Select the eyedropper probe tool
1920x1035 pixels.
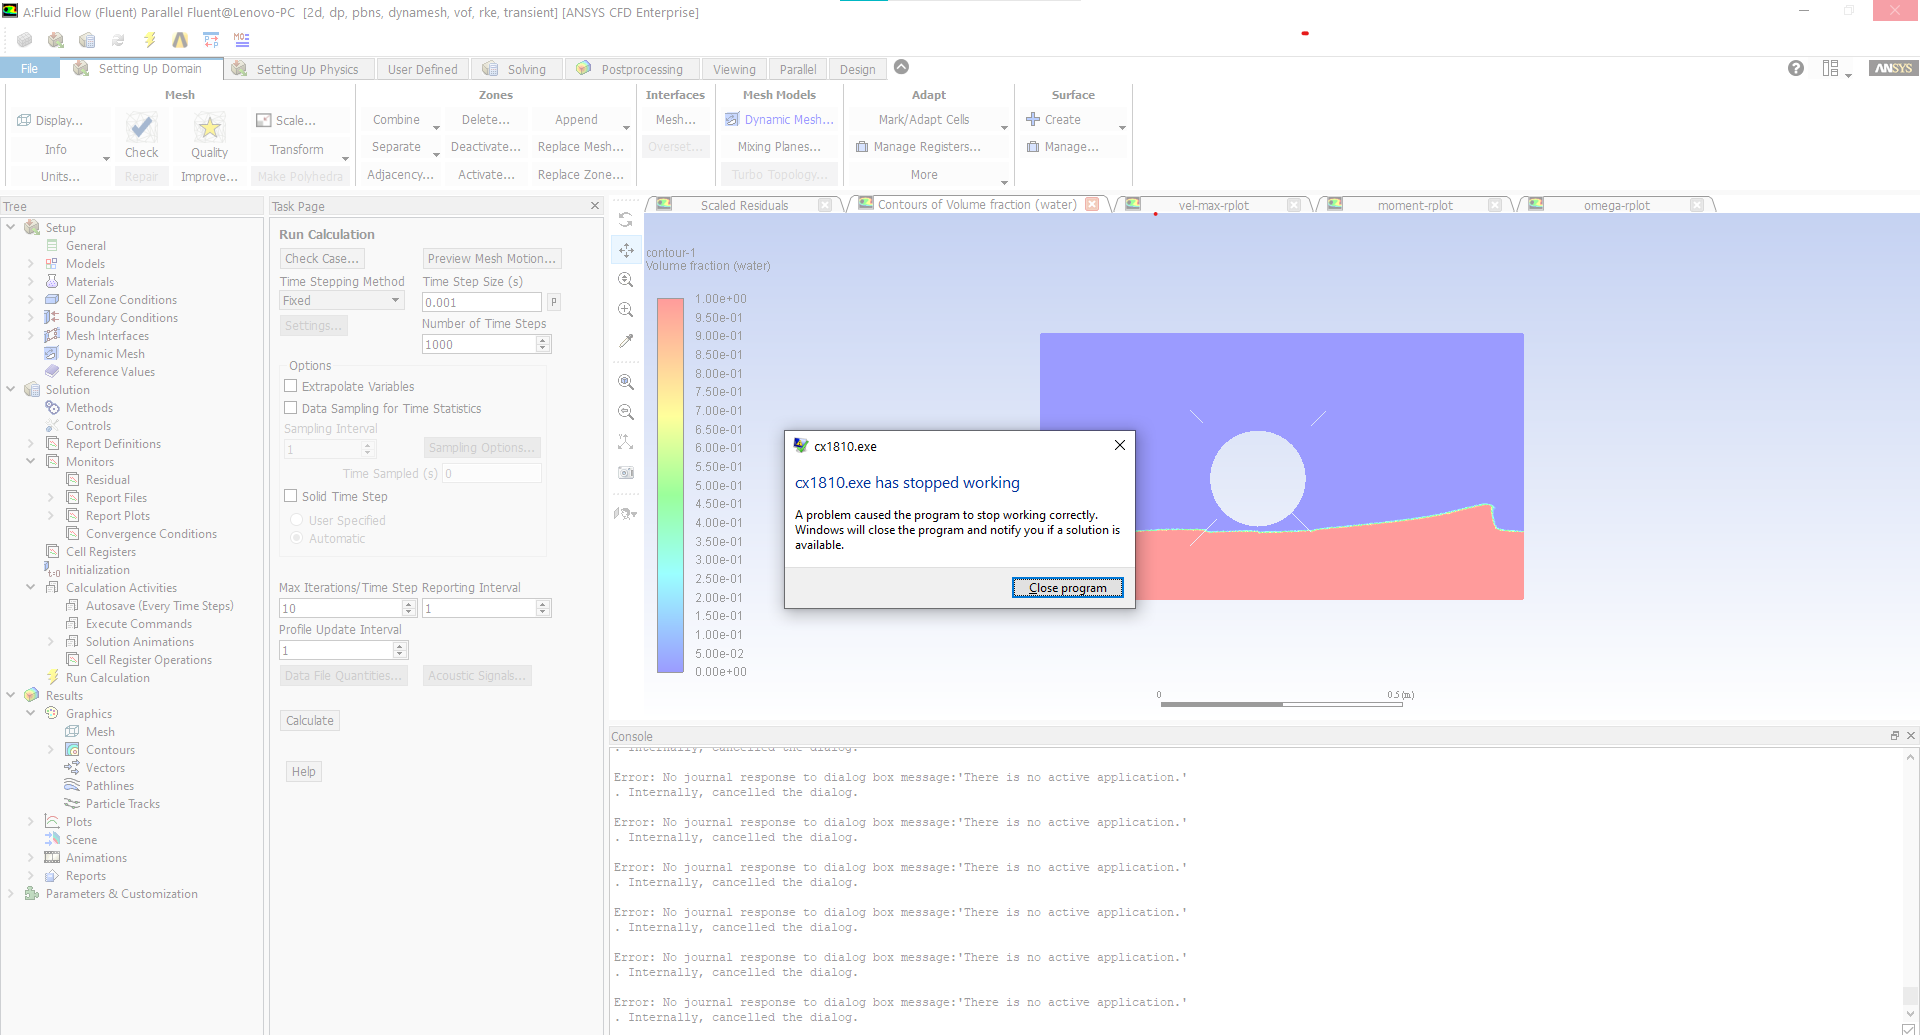coord(626,341)
